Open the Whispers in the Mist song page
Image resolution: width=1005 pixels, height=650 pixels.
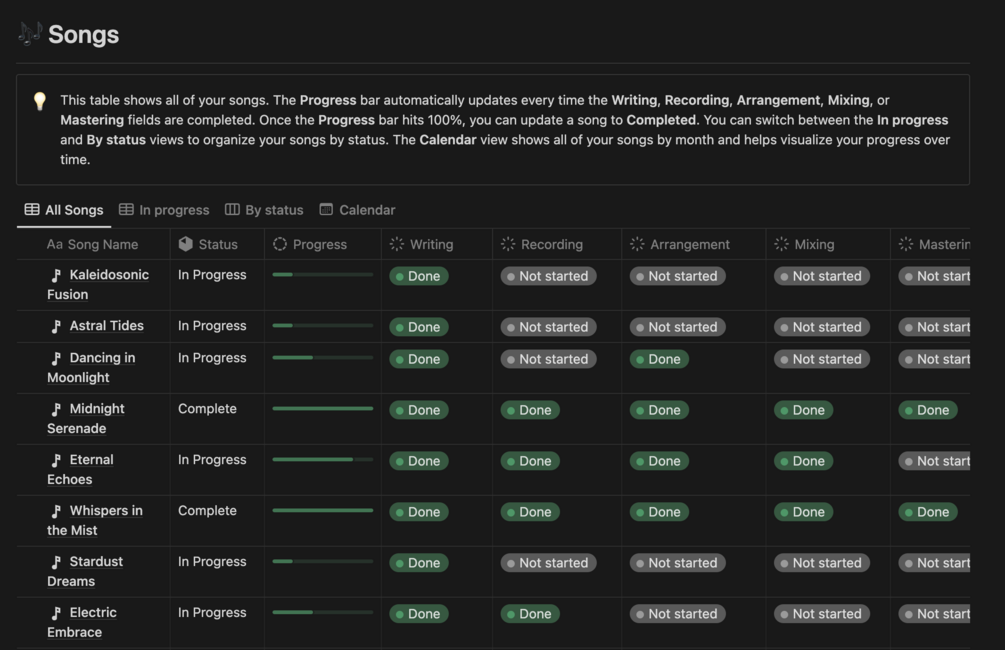[95, 521]
